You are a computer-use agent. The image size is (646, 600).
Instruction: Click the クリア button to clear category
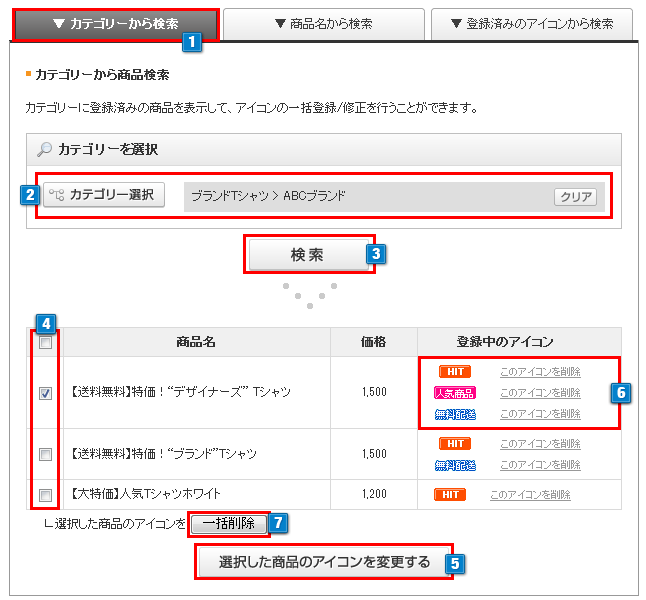tap(575, 197)
